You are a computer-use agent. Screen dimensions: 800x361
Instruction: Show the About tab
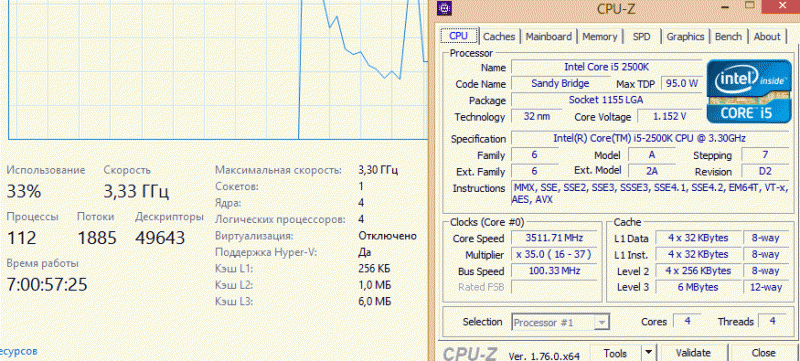pos(767,36)
